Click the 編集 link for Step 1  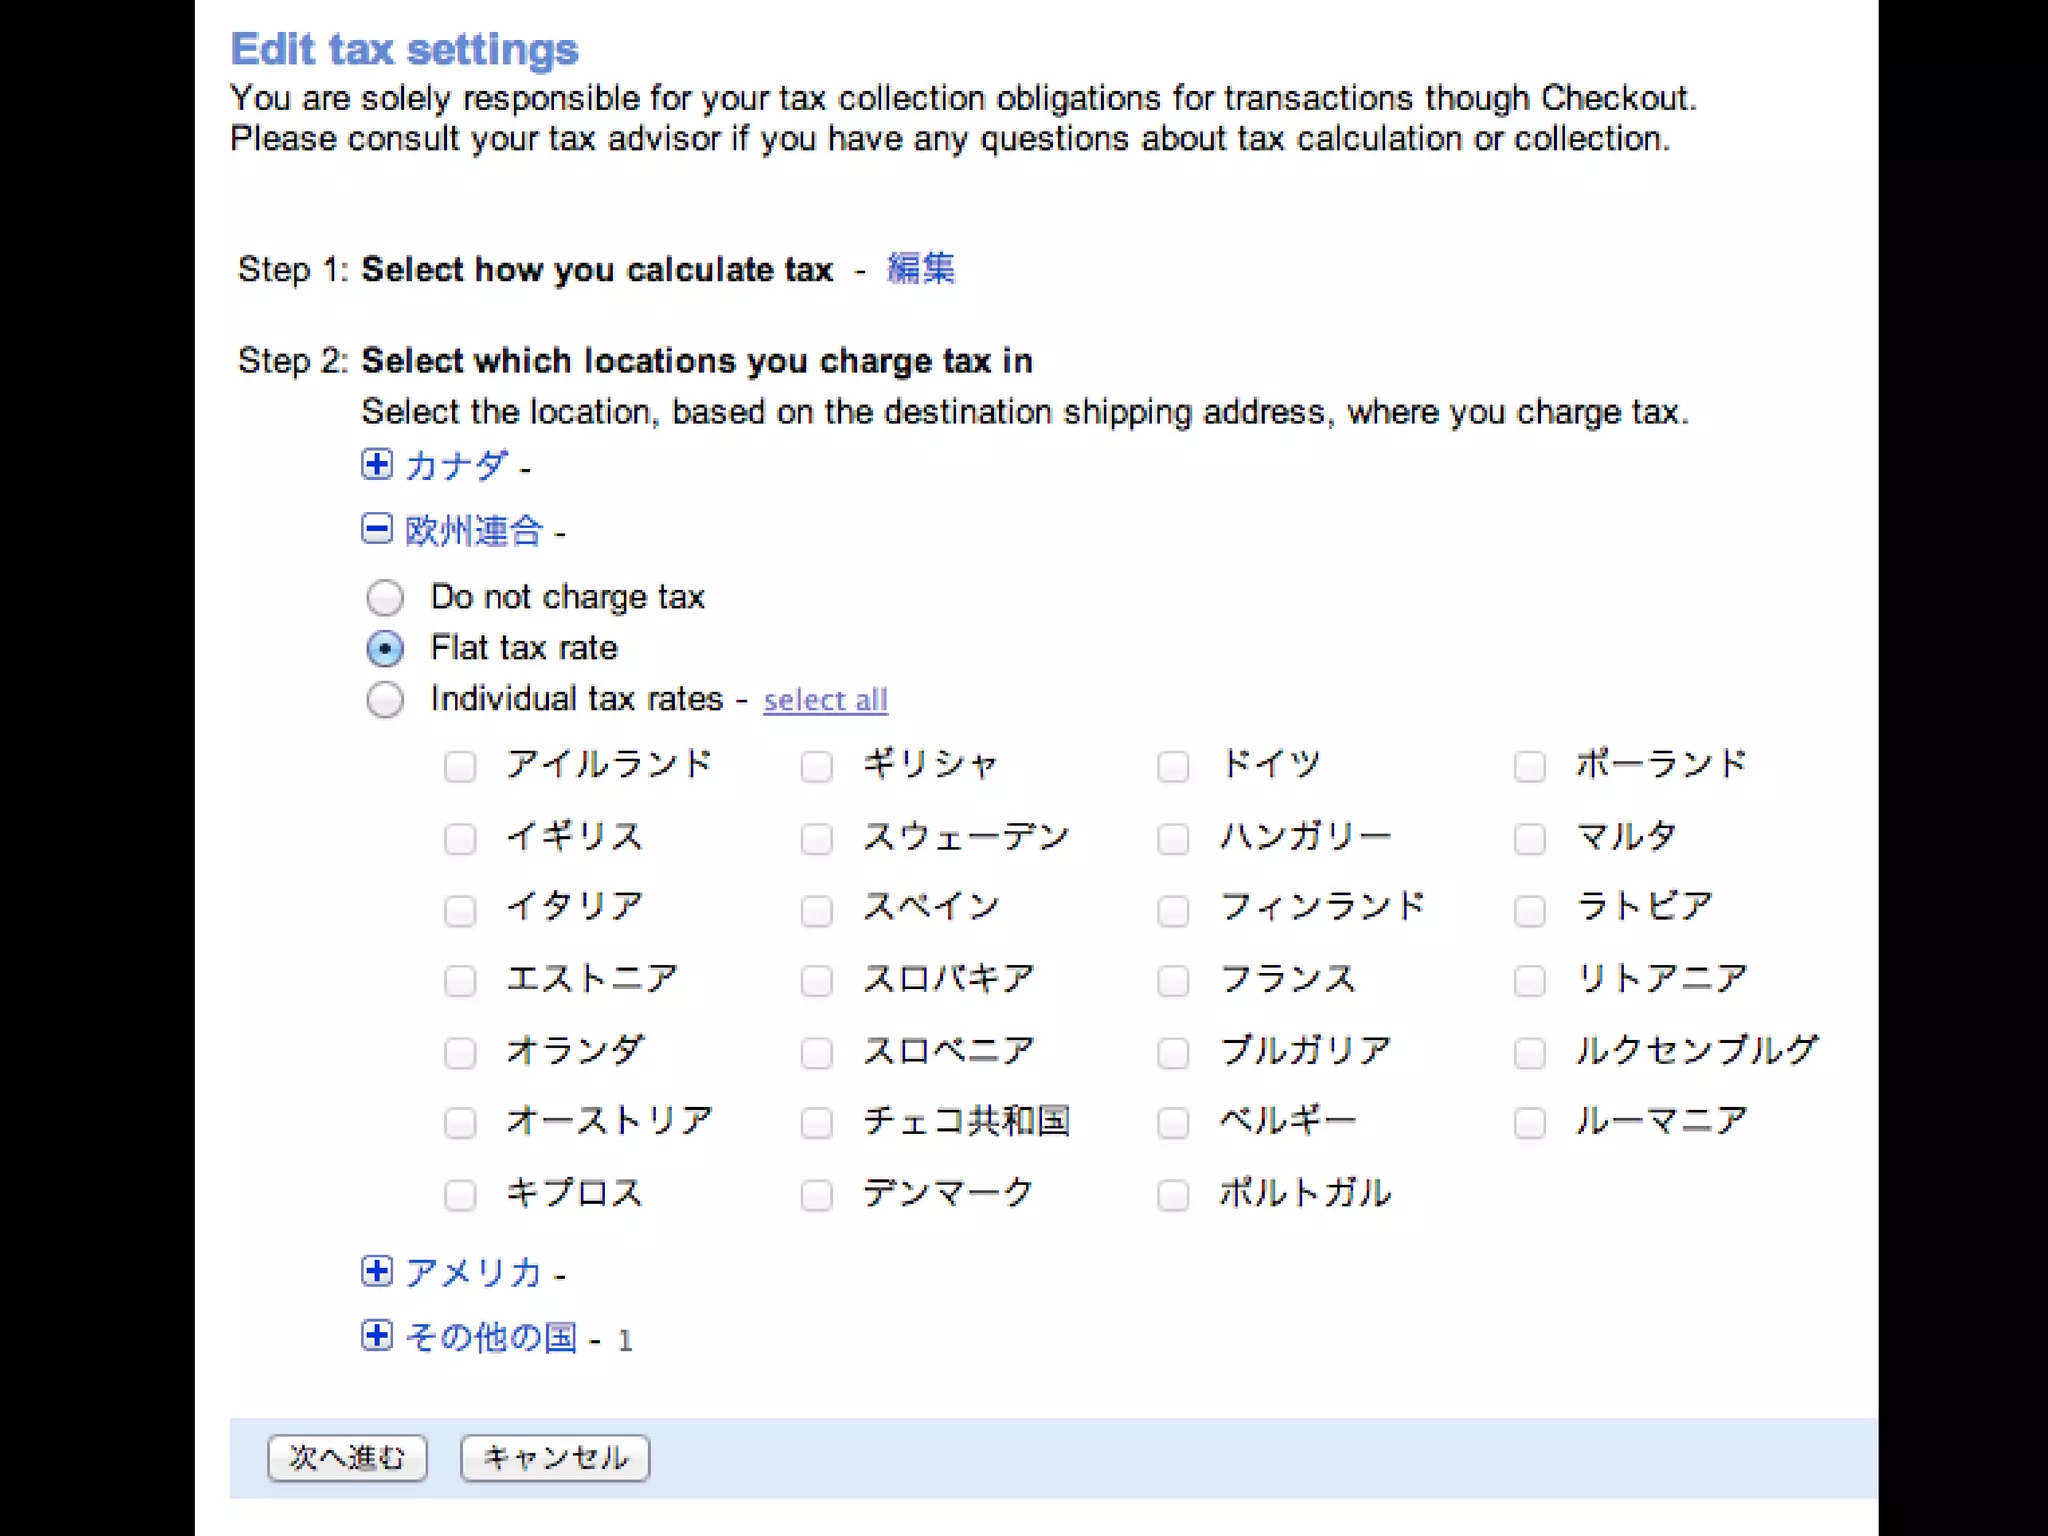click(x=920, y=269)
